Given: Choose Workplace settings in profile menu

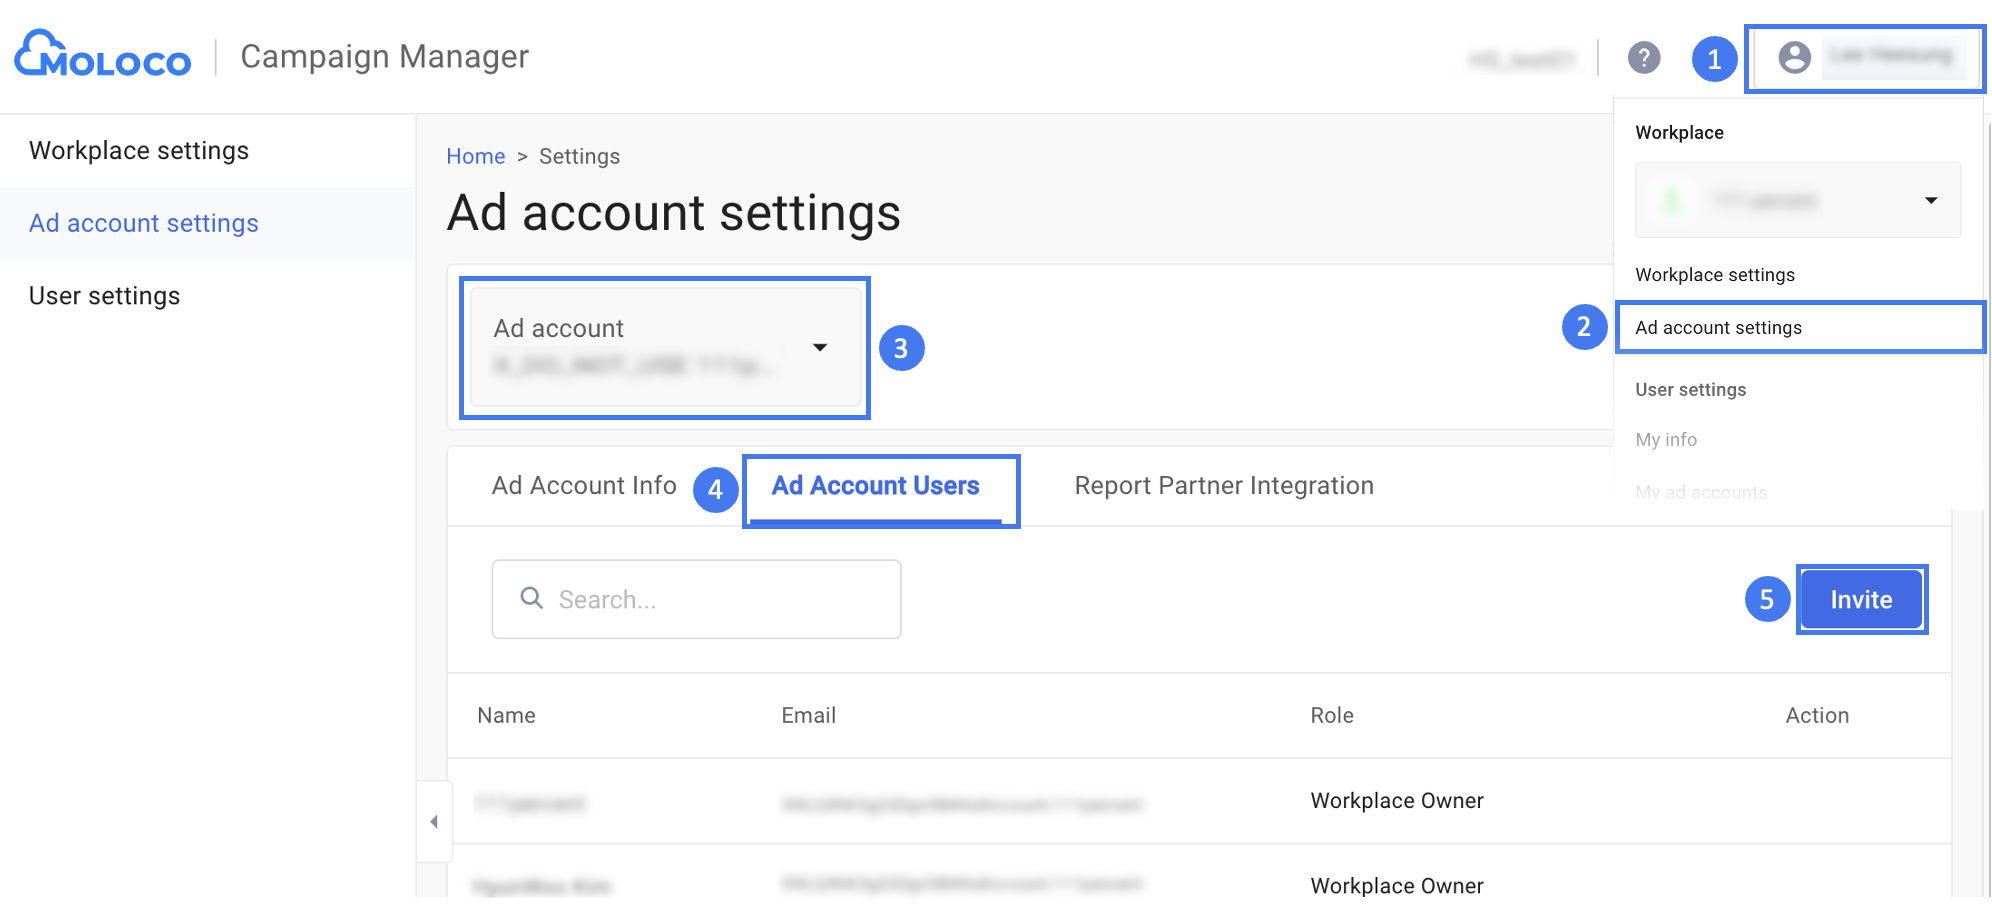Looking at the screenshot, I should [1714, 275].
